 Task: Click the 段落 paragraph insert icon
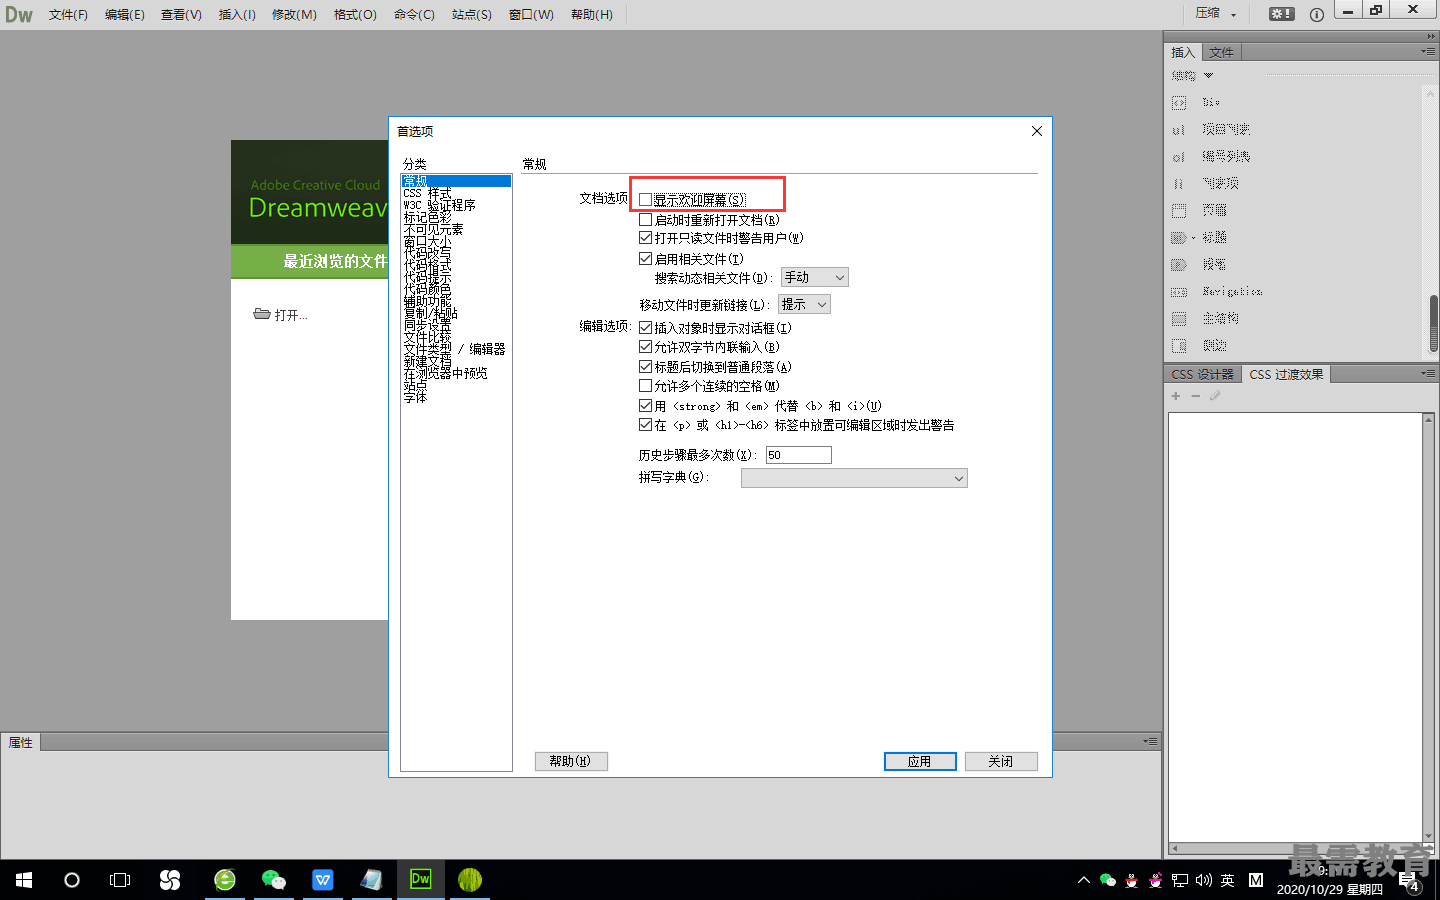click(1179, 265)
